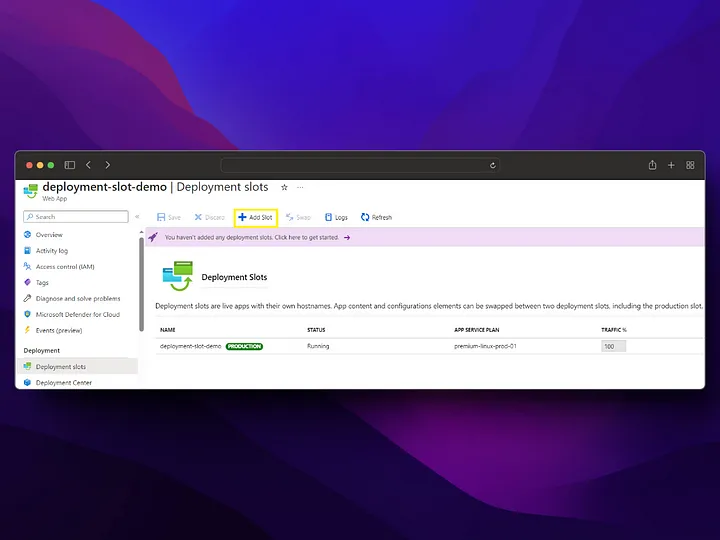The width and height of the screenshot is (720, 540).
Task: Click the Deployment Slots large icon
Action: tap(178, 276)
